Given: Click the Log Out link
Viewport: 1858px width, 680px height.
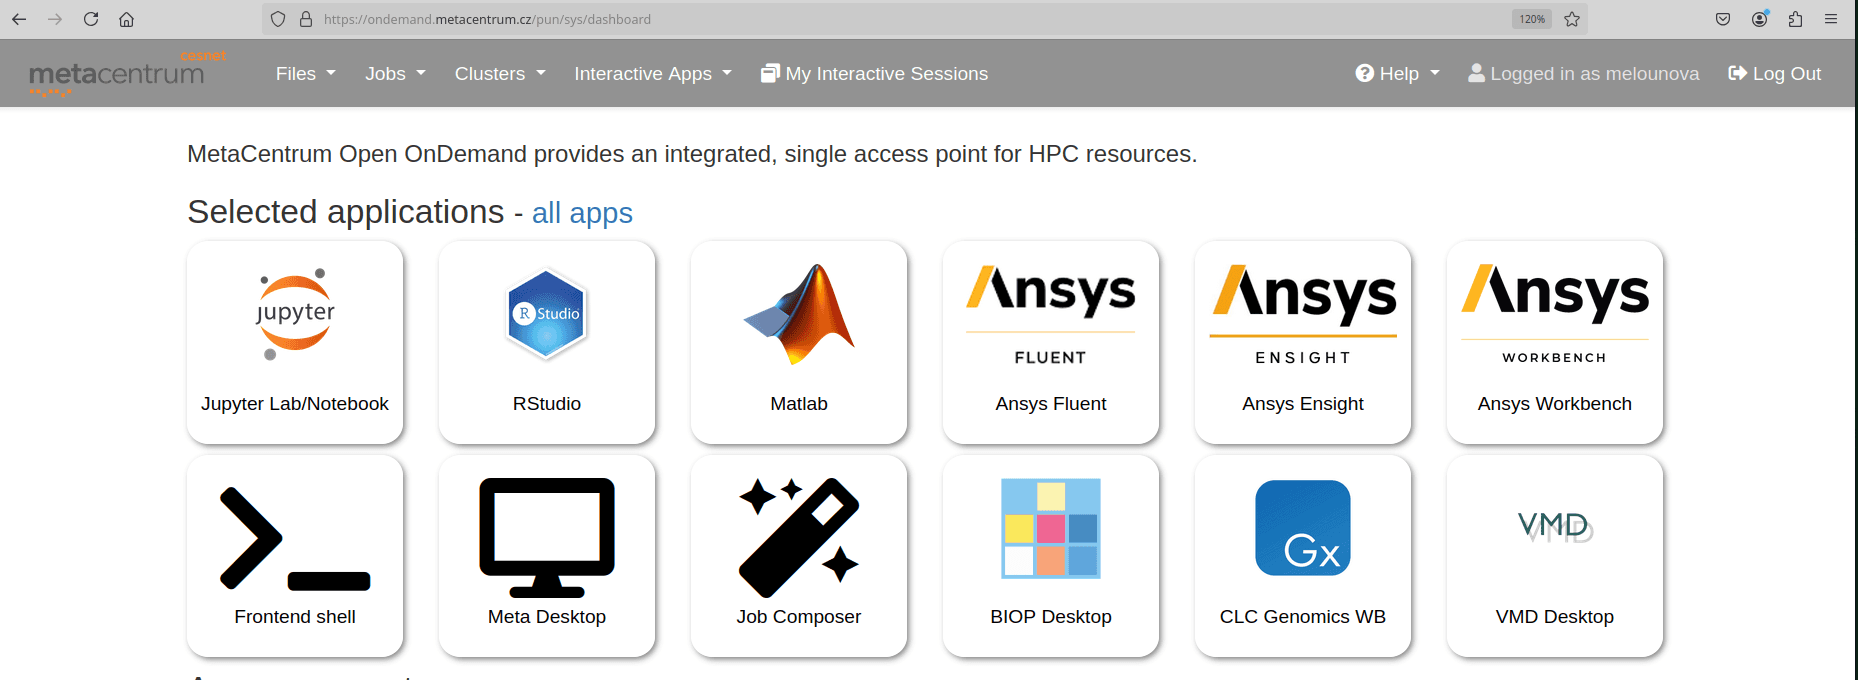Looking at the screenshot, I should (1774, 74).
